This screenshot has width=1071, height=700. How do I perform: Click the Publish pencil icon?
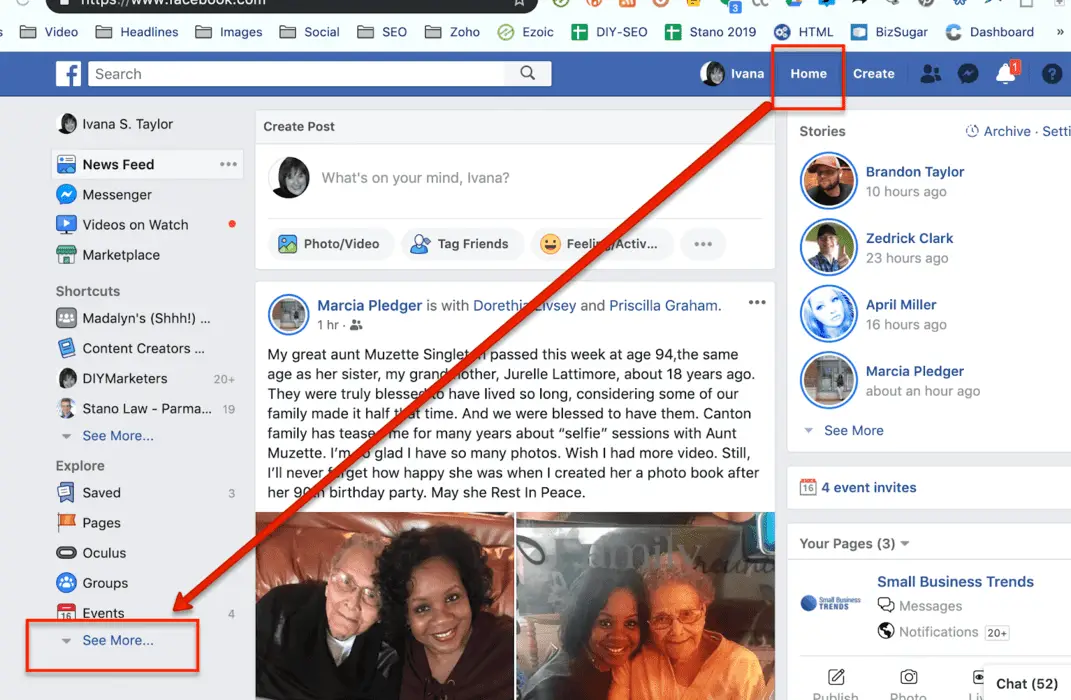836,677
